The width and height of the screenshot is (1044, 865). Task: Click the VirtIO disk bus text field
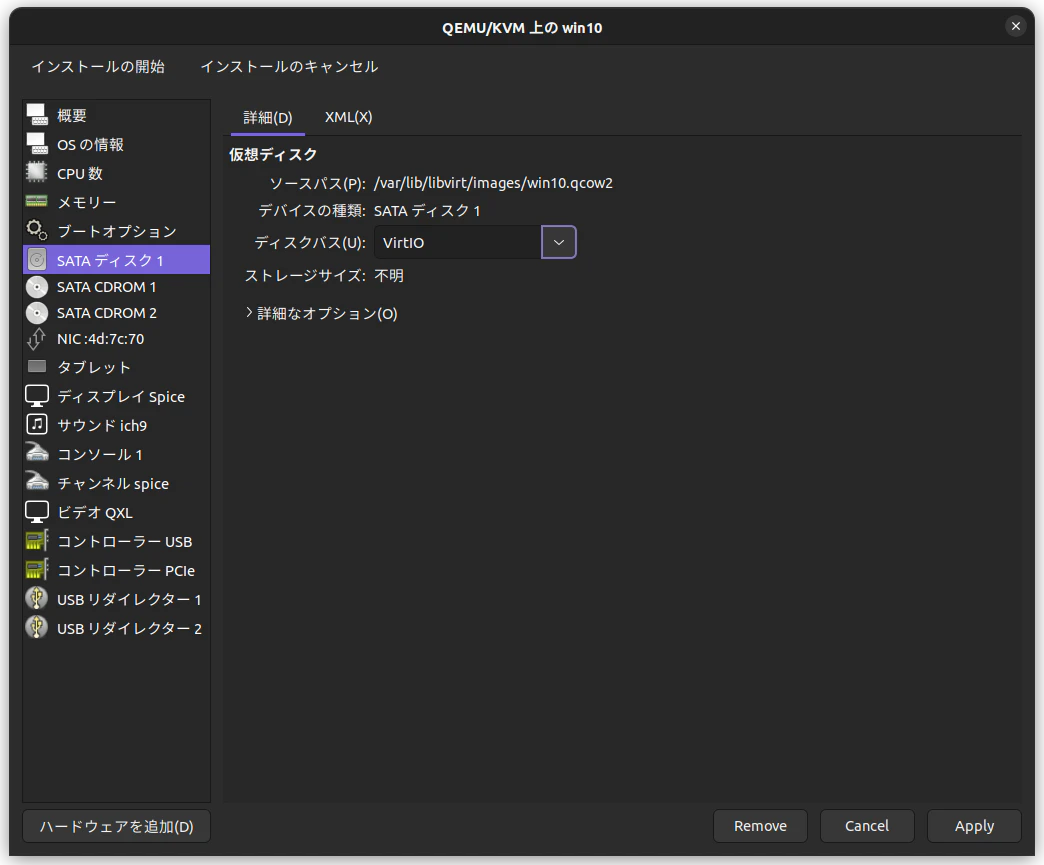coord(458,242)
